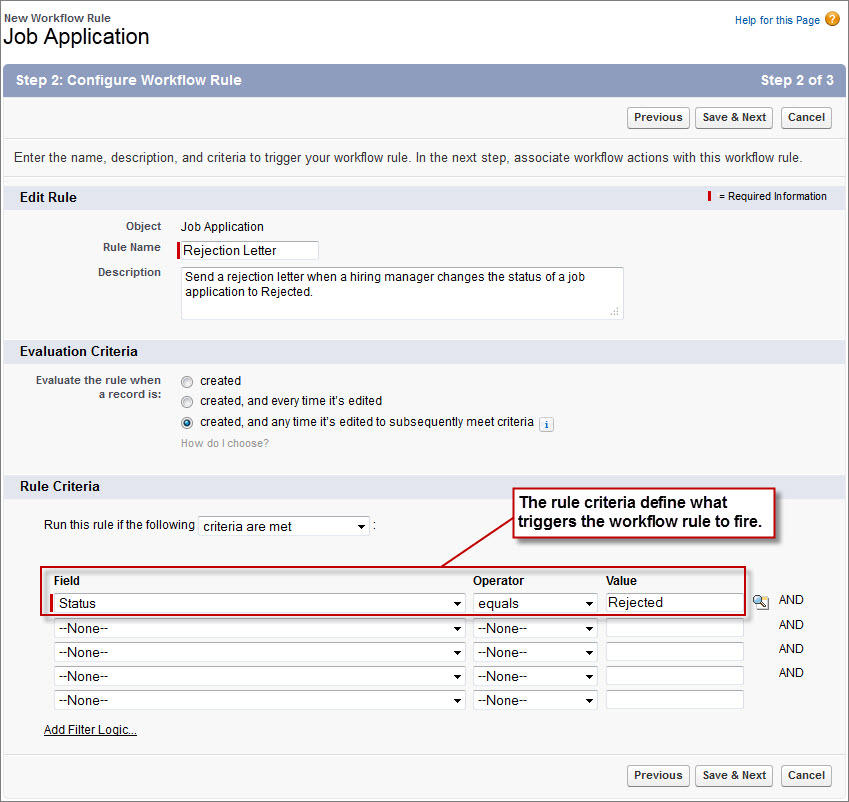Select 'created, and any time it's edited to subsequently meet criteria'

tap(187, 422)
